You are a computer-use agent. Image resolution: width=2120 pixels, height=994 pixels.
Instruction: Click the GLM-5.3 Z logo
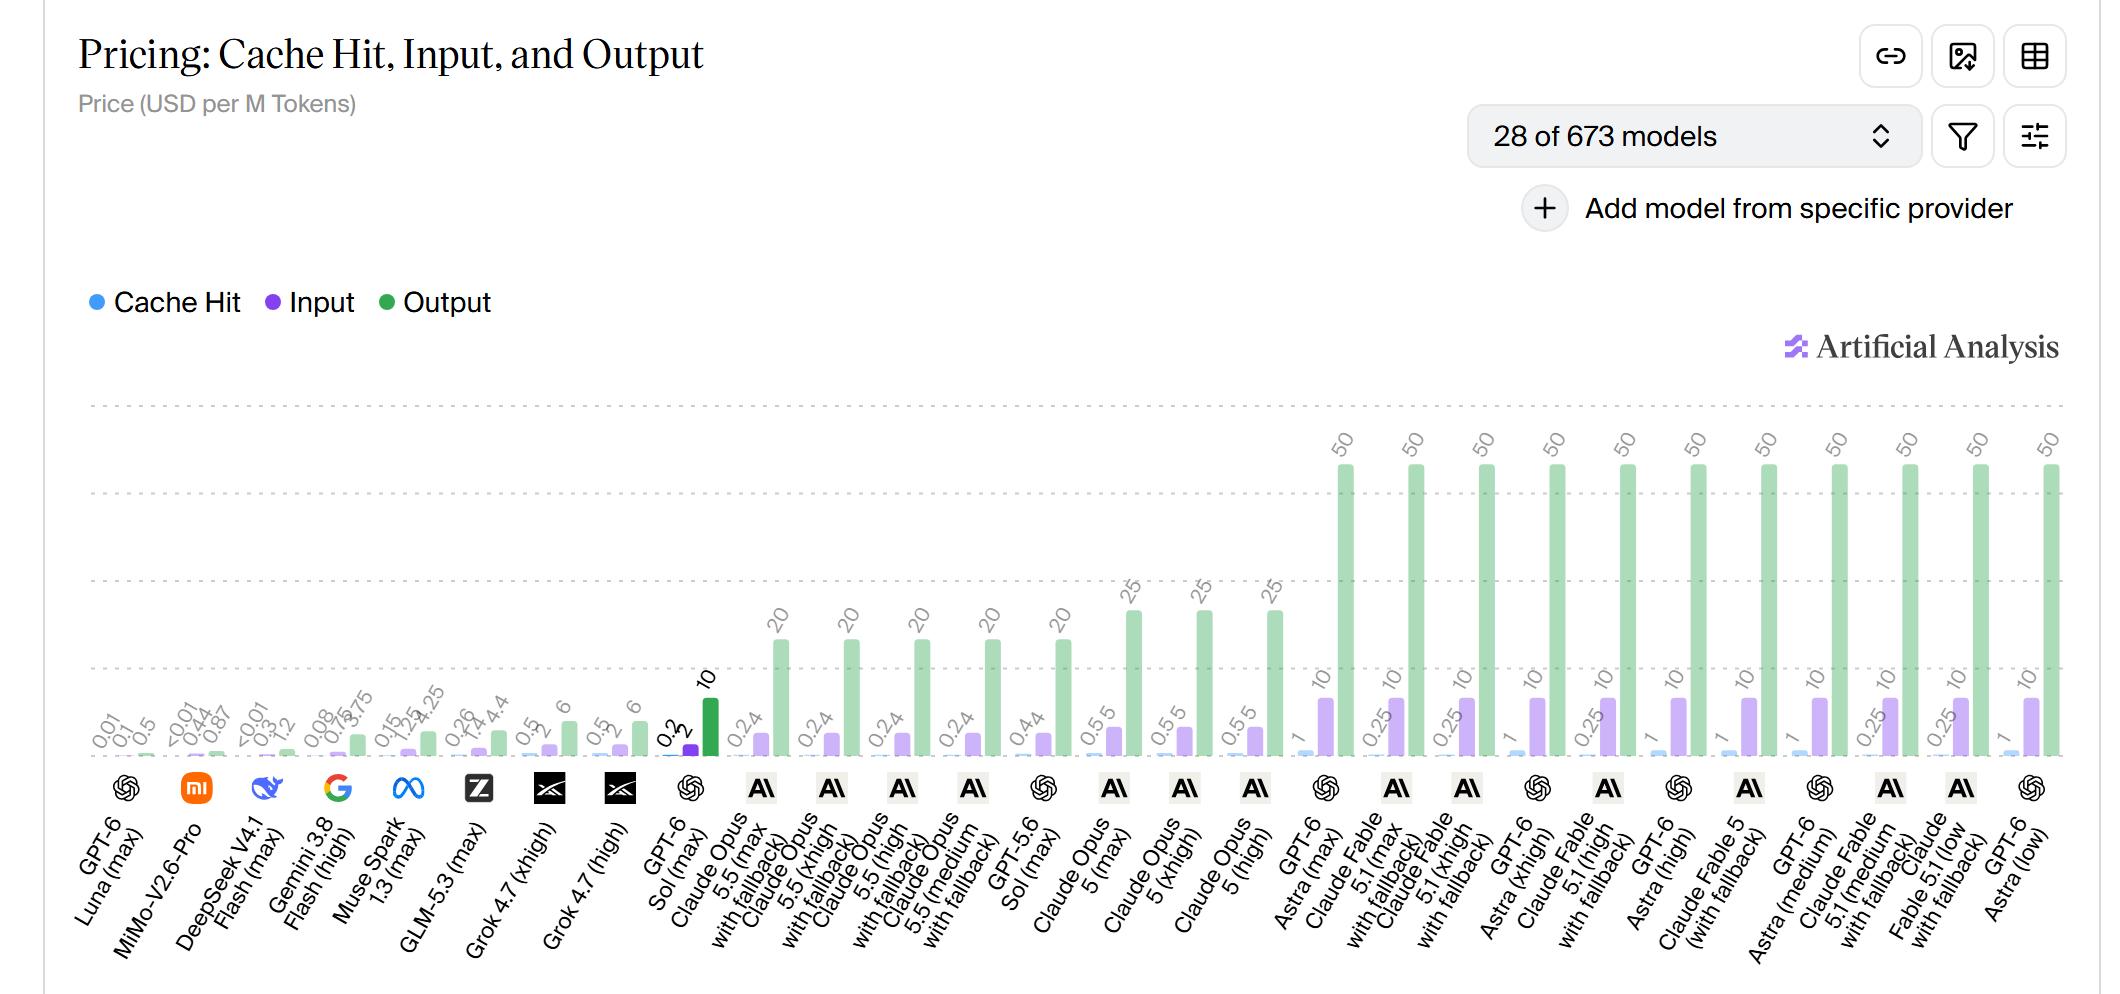(479, 789)
